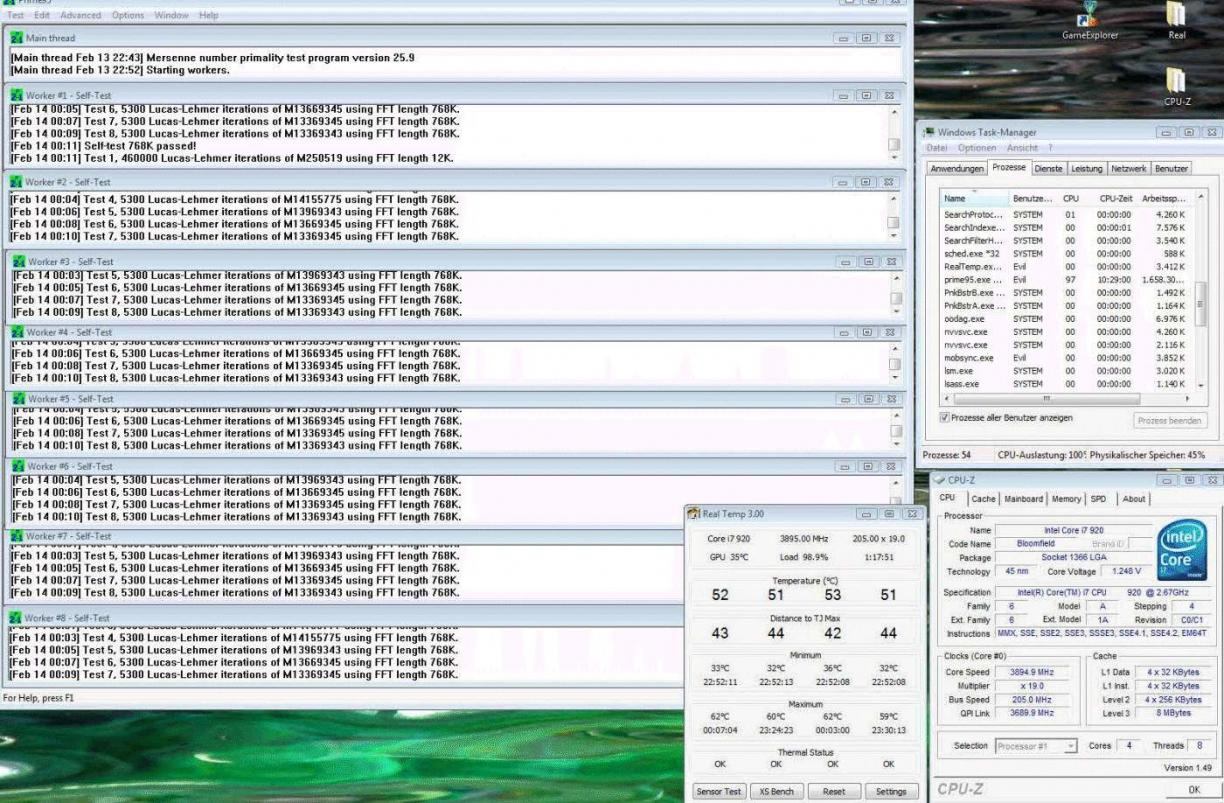Open the Window menu in Prime95
Viewport: 1224px width, 803px height.
pyautogui.click(x=172, y=16)
